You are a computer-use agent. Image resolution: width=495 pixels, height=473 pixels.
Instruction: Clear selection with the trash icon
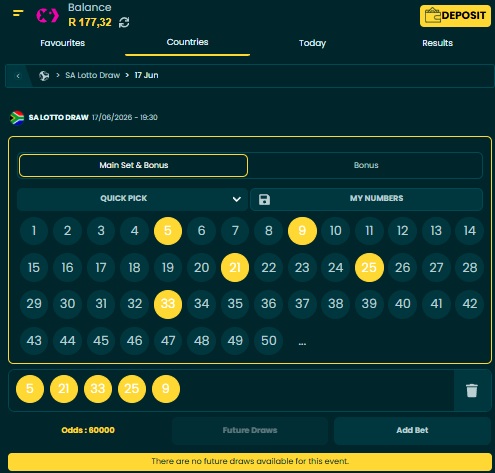tap(472, 390)
